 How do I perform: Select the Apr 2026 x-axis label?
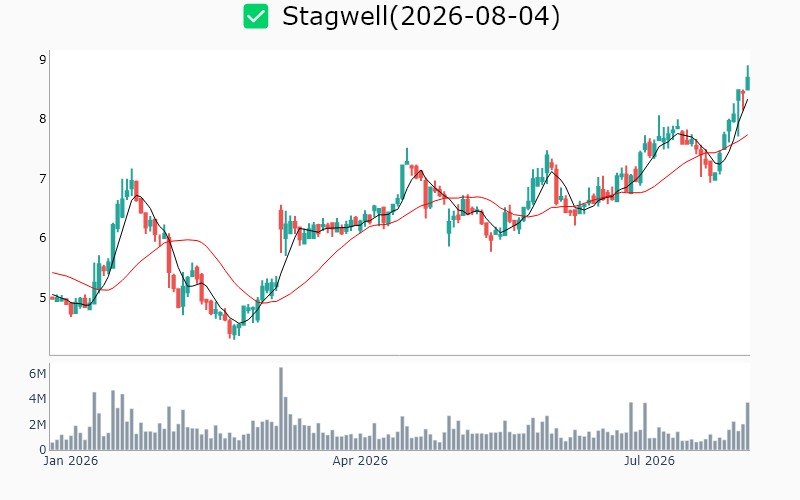pos(360,461)
